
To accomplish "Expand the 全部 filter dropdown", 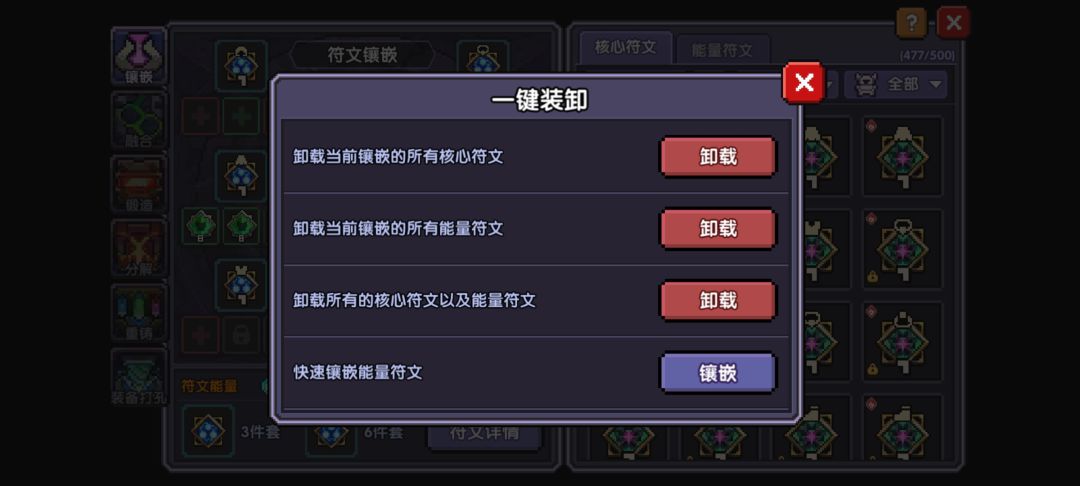I will click(x=896, y=85).
